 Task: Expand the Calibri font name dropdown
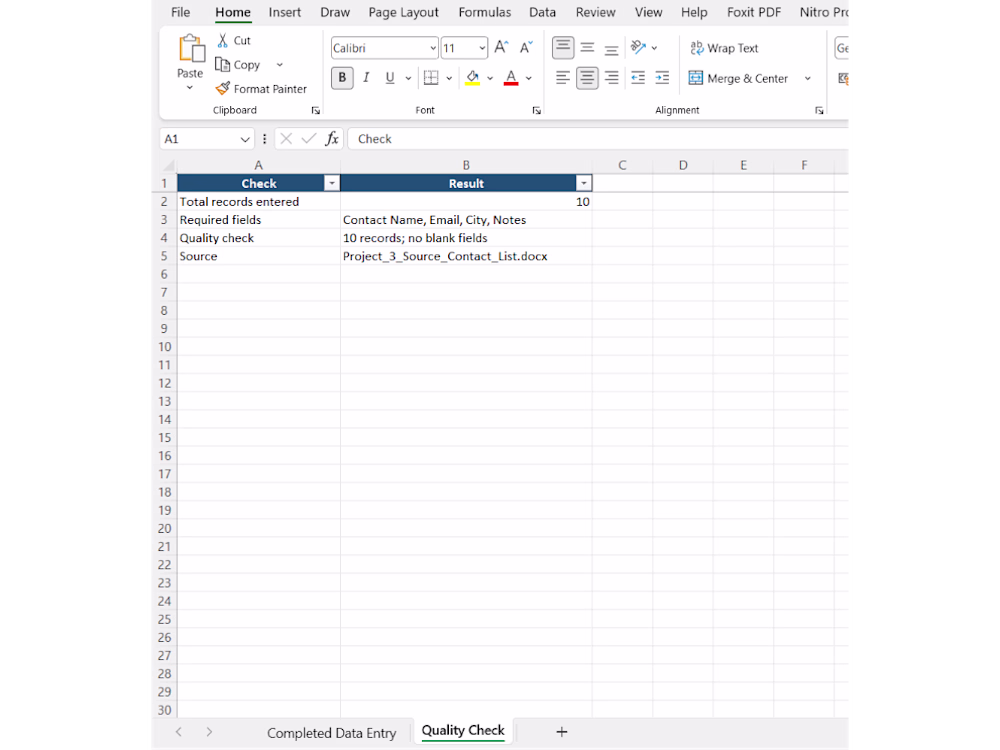click(432, 48)
